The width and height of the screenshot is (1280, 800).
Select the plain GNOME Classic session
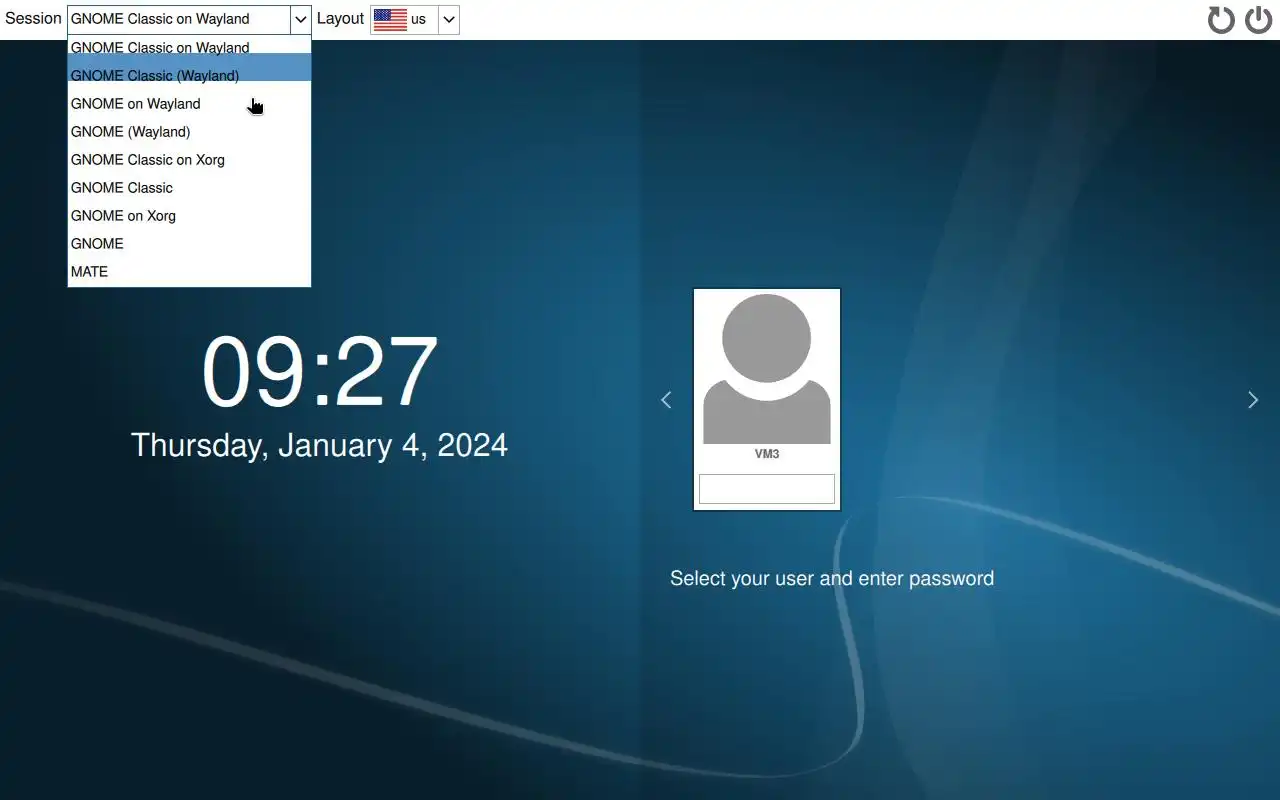pyautogui.click(x=189, y=187)
